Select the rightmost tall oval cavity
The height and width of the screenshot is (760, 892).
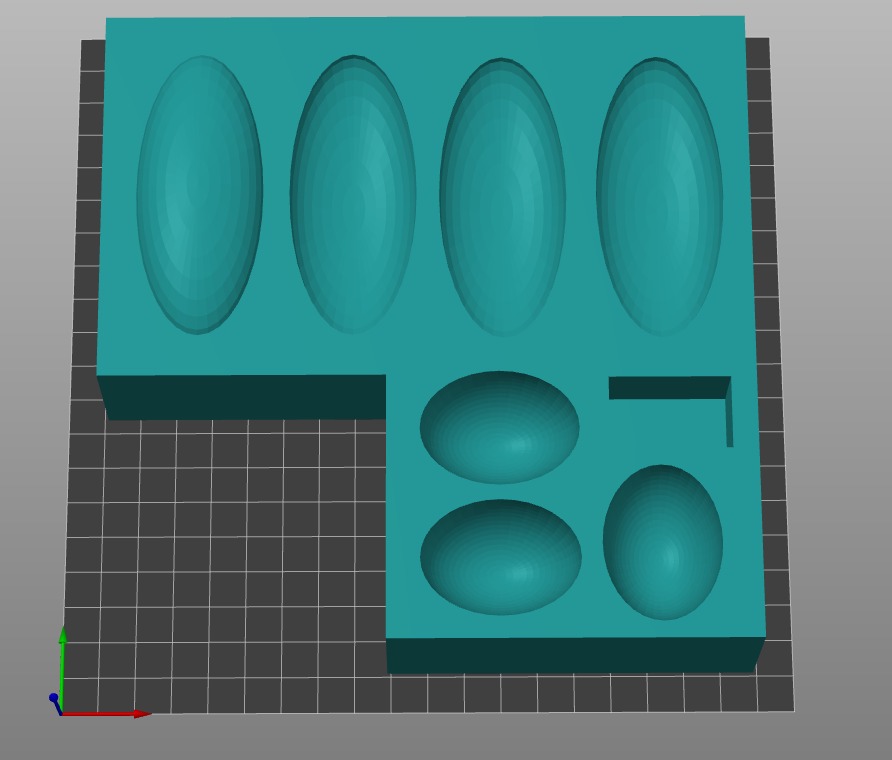659,196
